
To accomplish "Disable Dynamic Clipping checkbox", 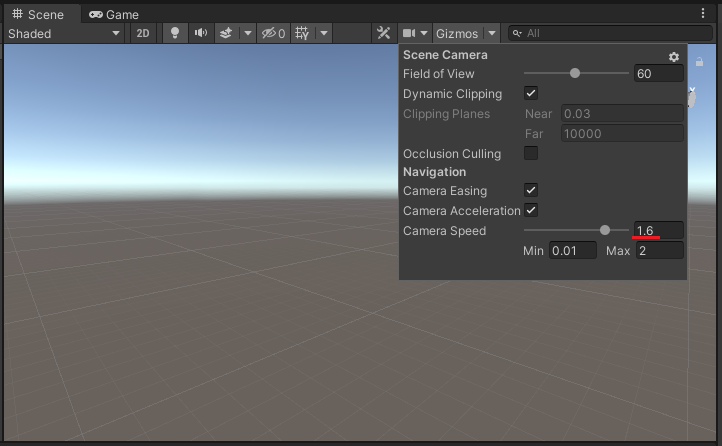I will click(x=531, y=93).
